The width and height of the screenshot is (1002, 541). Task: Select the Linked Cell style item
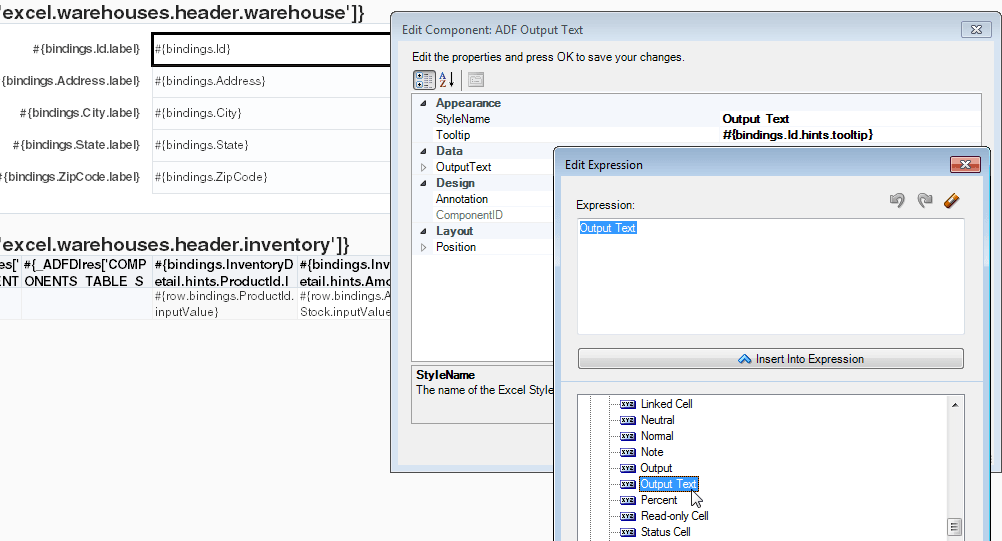pos(666,404)
